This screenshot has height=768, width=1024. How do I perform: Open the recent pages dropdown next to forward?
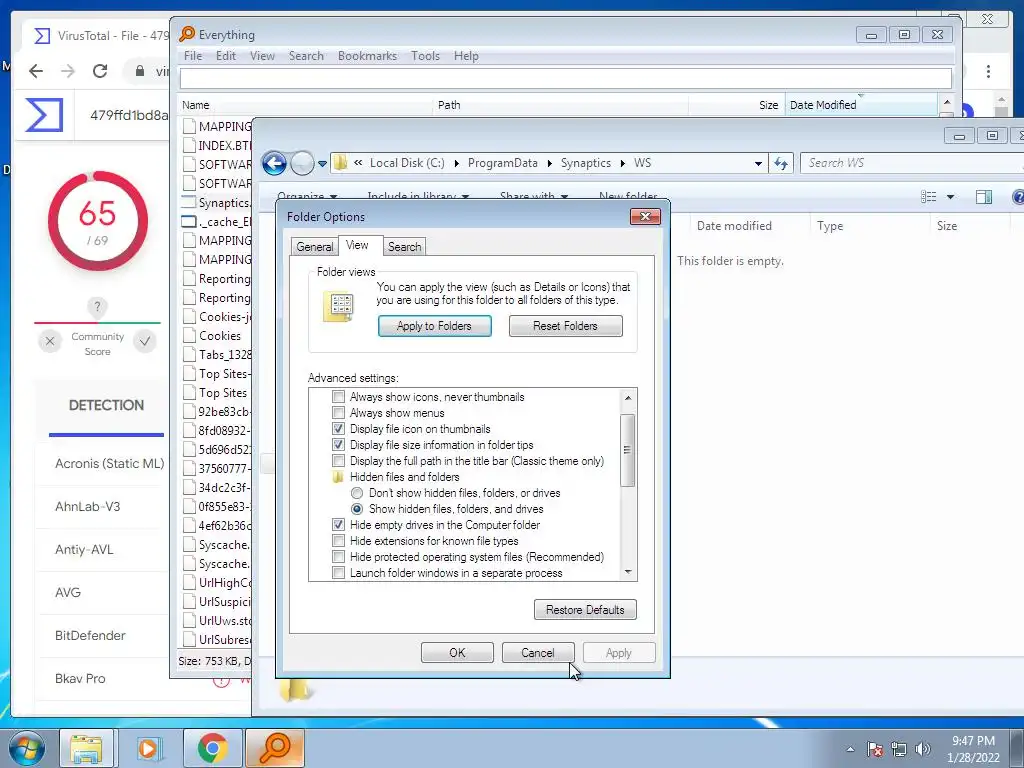click(x=323, y=164)
